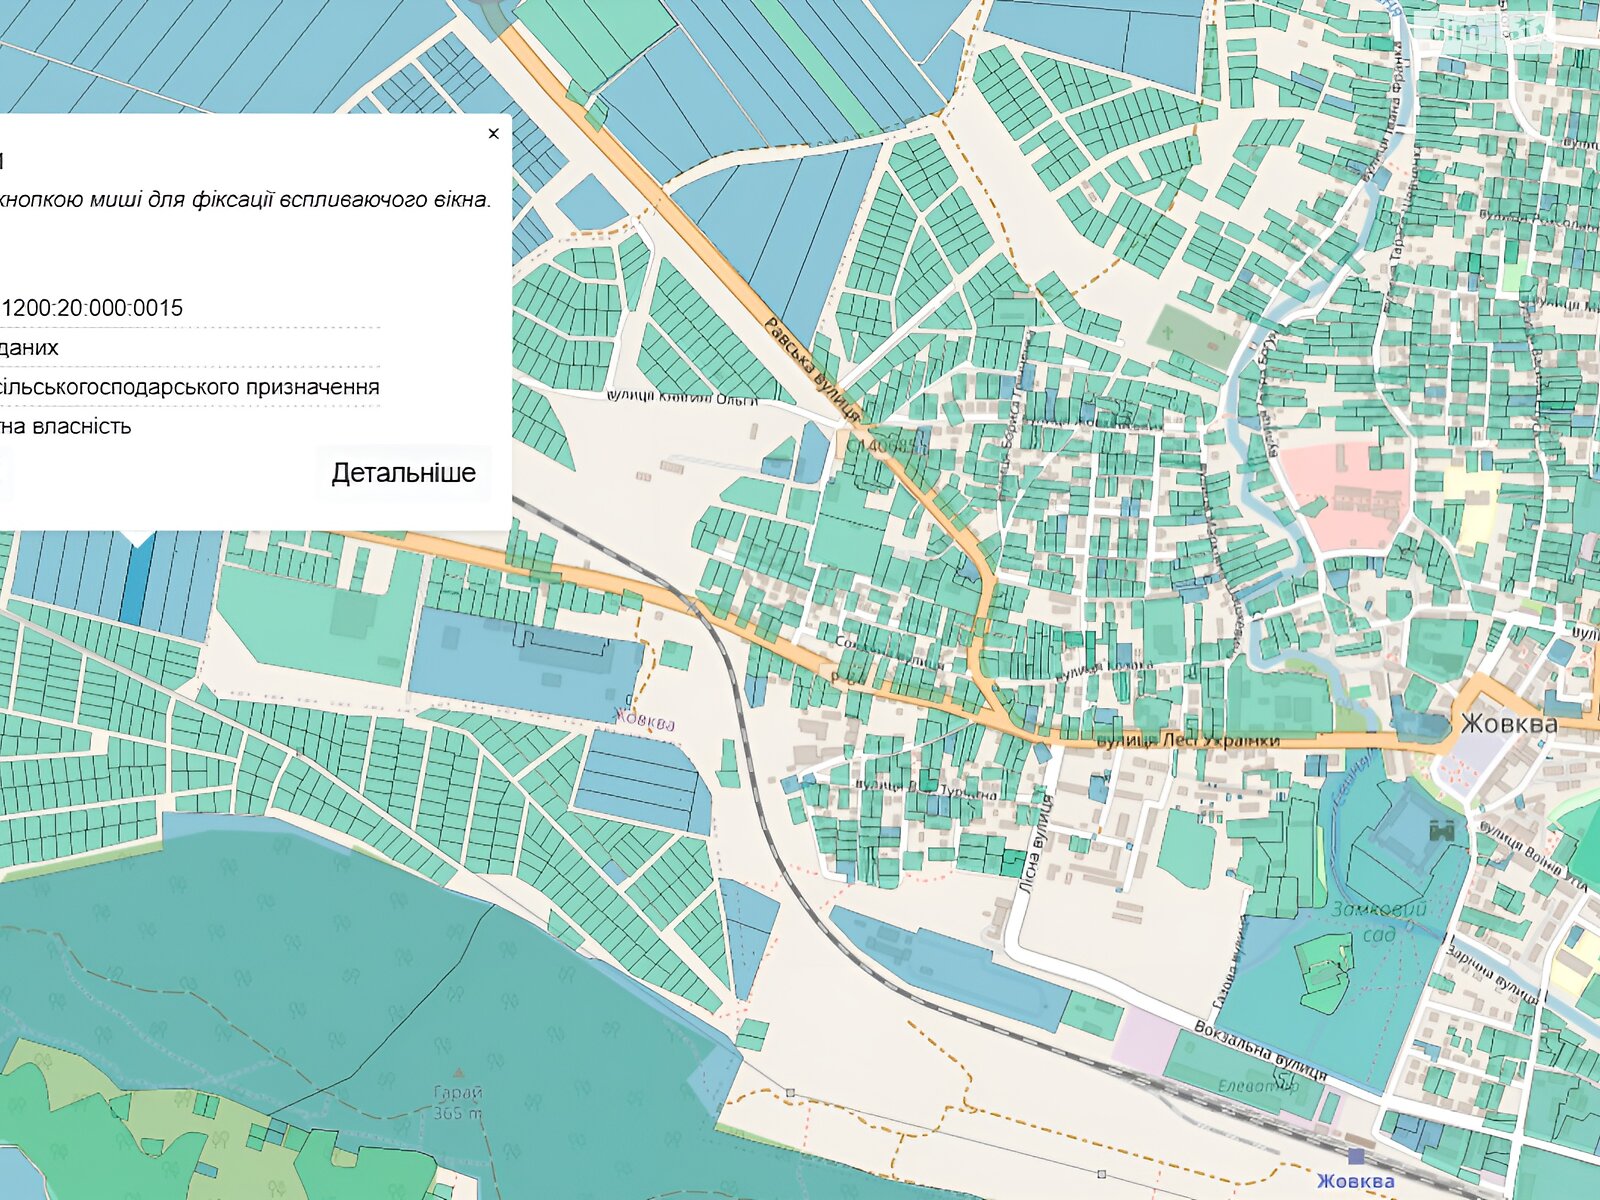Select the cadastral number 1200:20:000:0015
Image resolution: width=1600 pixels, height=1200 pixels.
click(x=92, y=308)
